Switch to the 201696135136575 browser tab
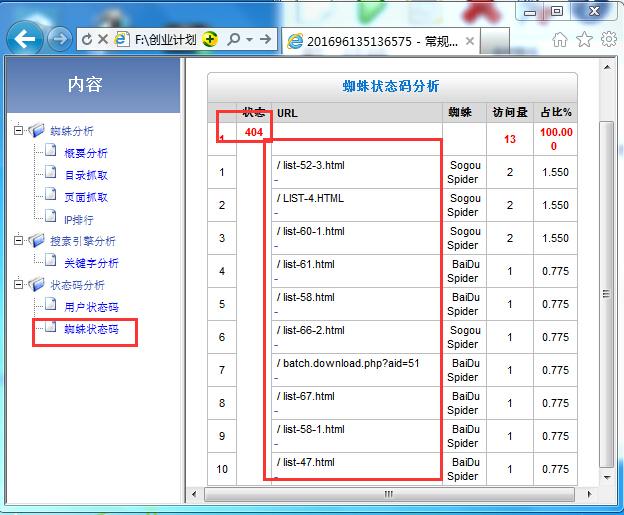 pyautogui.click(x=380, y=40)
